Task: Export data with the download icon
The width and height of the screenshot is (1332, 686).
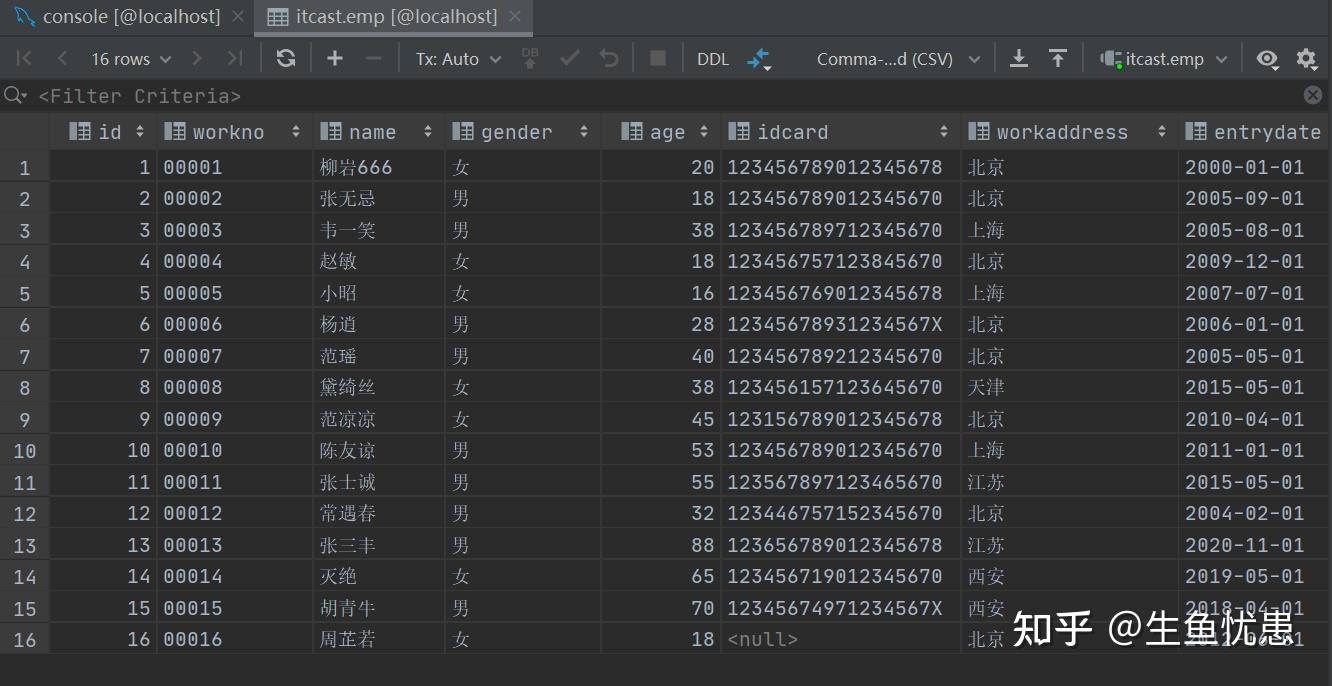Action: click(1019, 59)
